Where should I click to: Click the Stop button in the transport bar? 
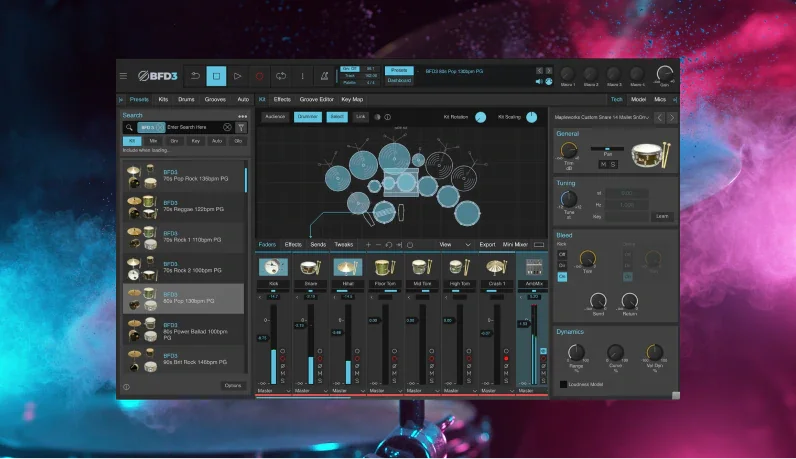(x=216, y=76)
